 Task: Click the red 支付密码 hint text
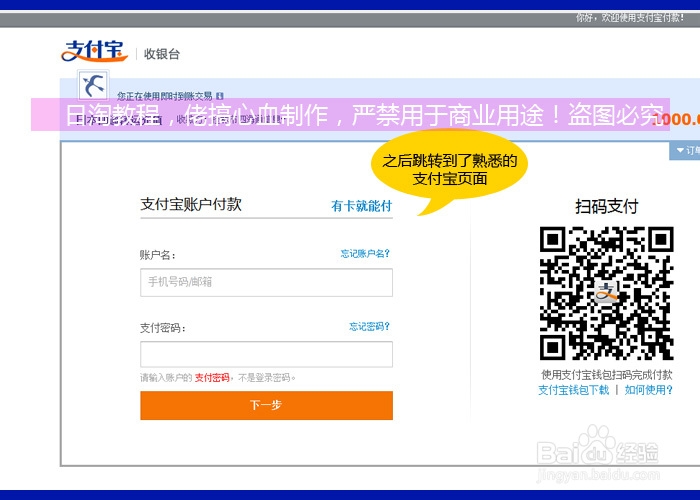(x=212, y=378)
